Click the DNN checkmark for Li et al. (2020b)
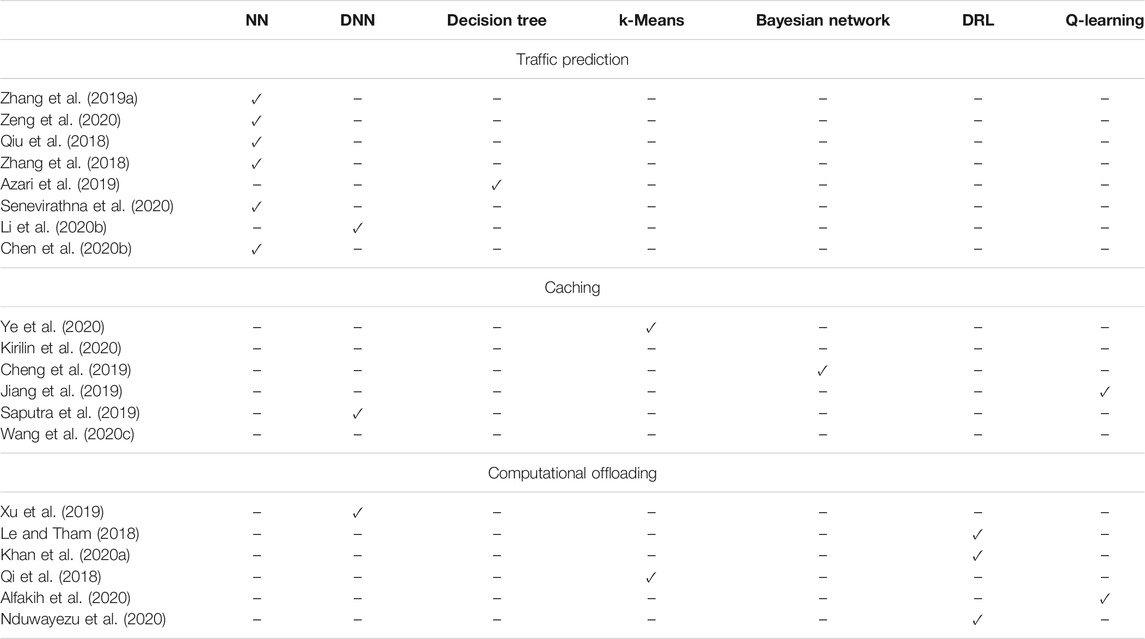Viewport: 1145px width, 639px height. pyautogui.click(x=358, y=228)
